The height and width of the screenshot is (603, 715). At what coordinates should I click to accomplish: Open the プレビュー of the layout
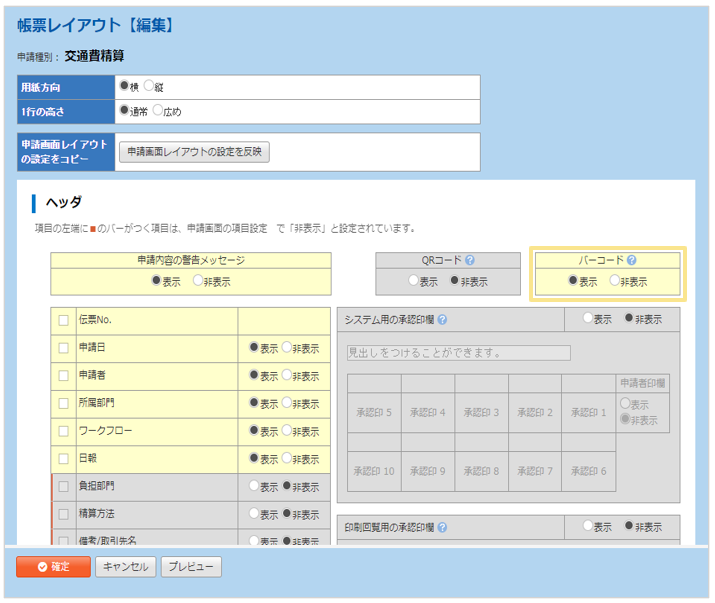click(x=191, y=567)
